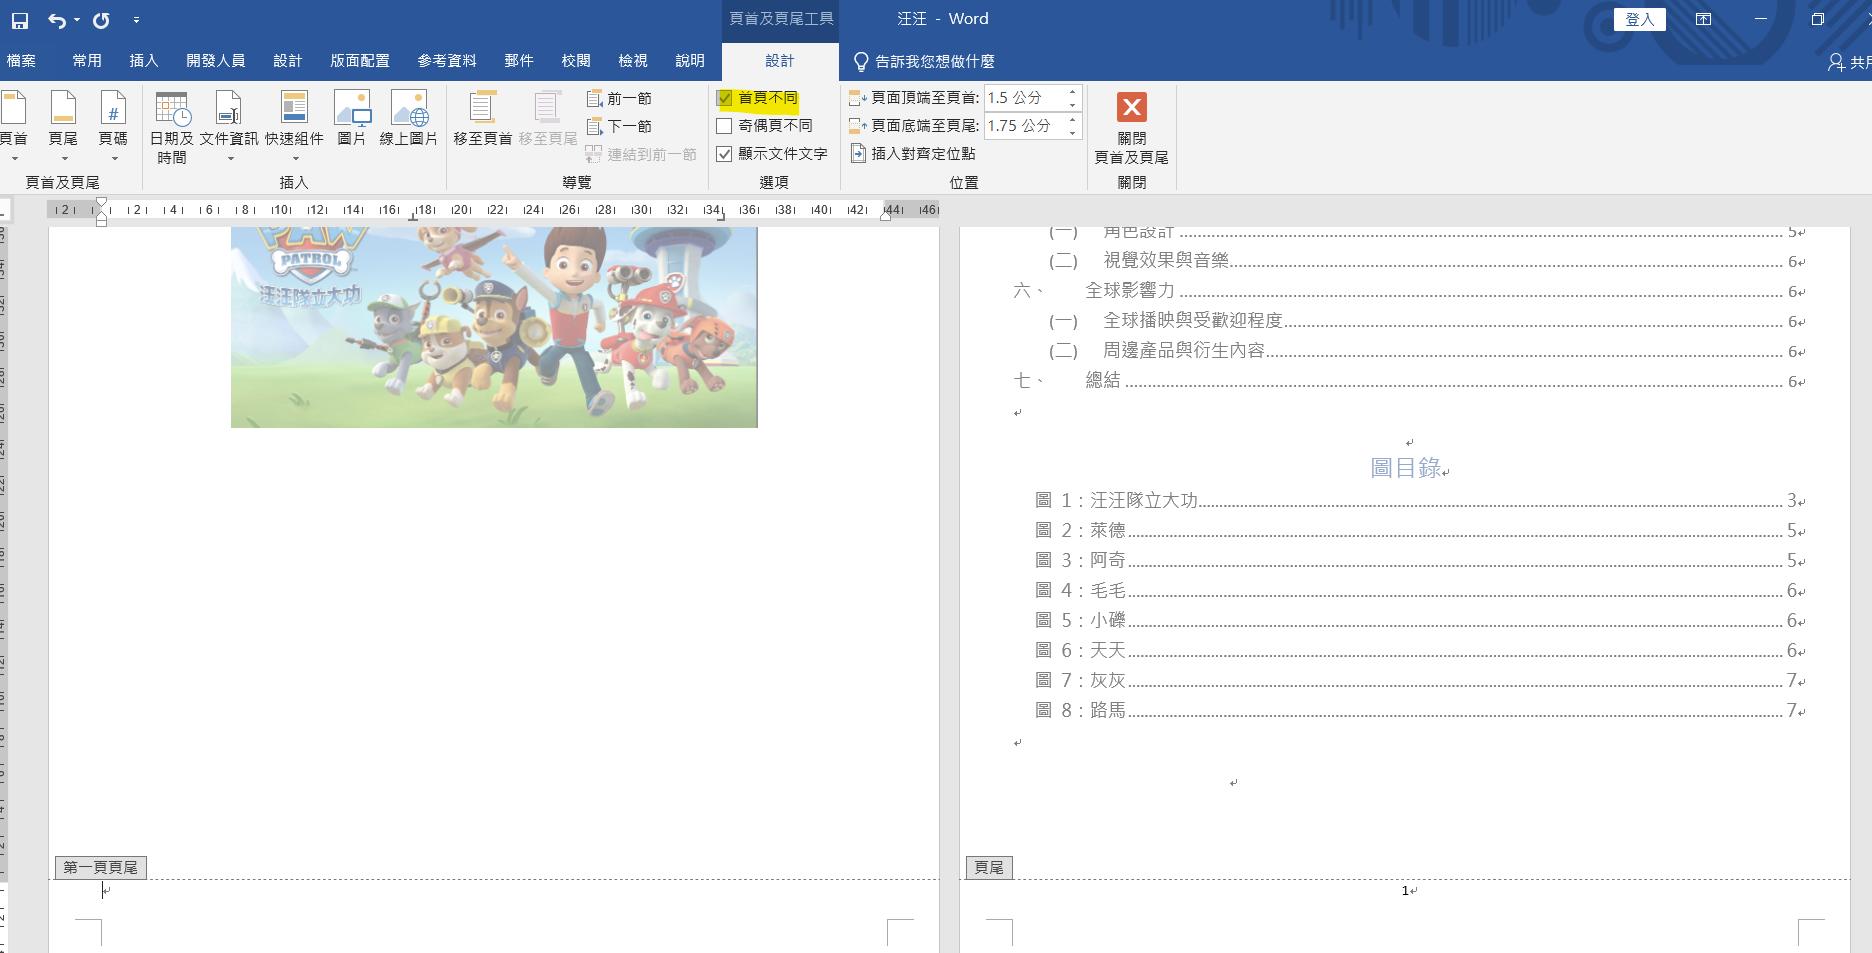Switch to the 校閱 review tab
Screen dimensions: 1872x953
576,61
